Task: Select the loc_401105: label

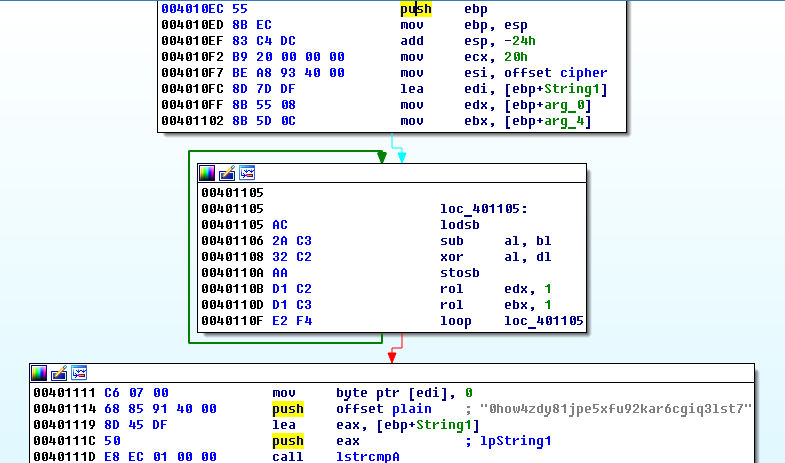Action: click(x=484, y=209)
